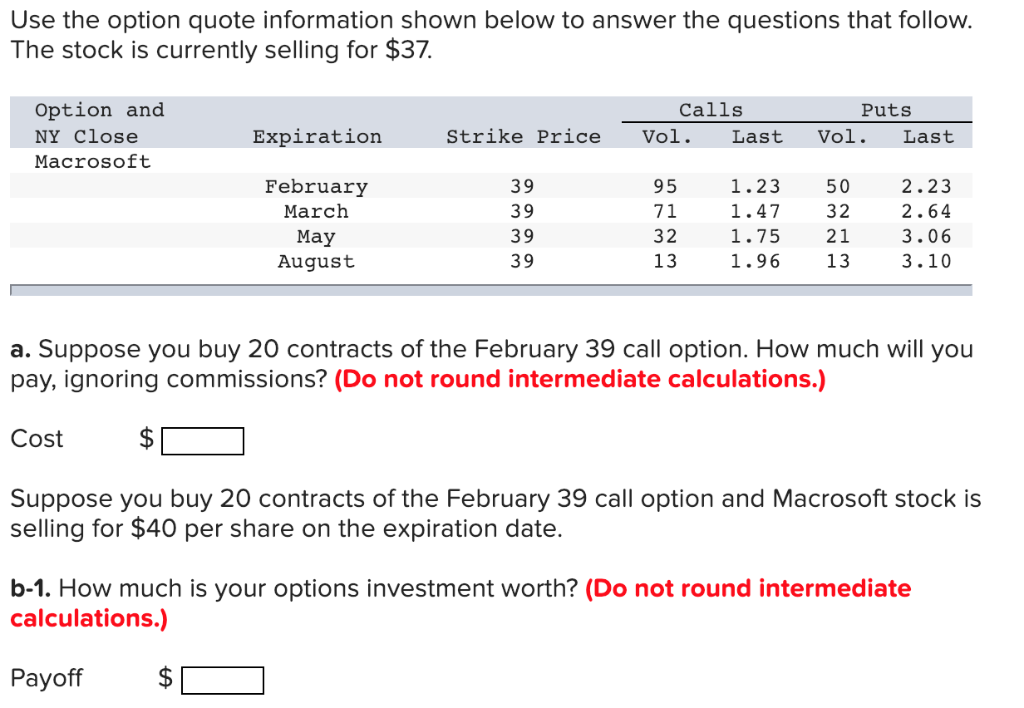Screen dimensions: 1024x708
Task: Click the Expiration column header
Action: (316, 136)
